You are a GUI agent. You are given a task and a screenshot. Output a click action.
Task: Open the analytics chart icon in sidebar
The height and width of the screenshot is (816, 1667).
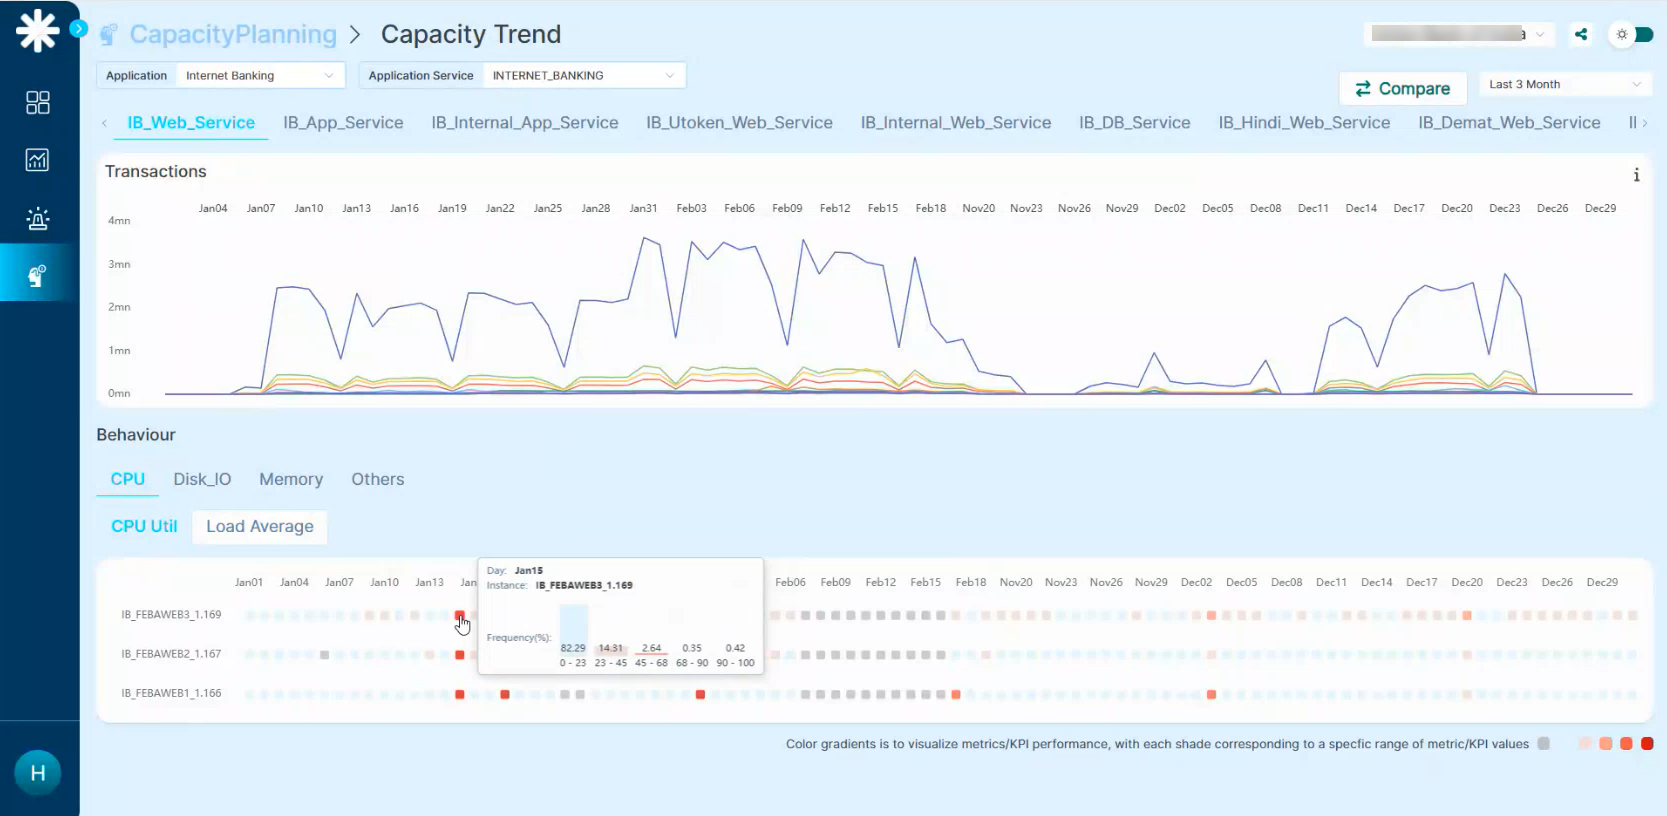click(38, 160)
